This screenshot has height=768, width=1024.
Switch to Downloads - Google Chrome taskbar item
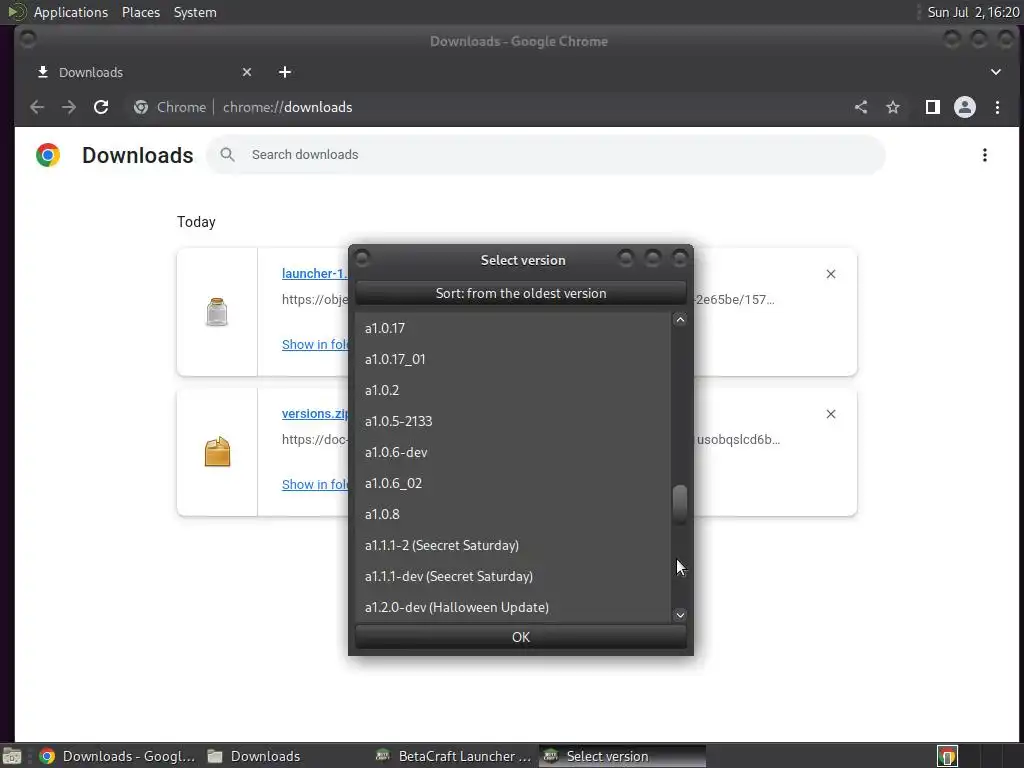click(118, 756)
